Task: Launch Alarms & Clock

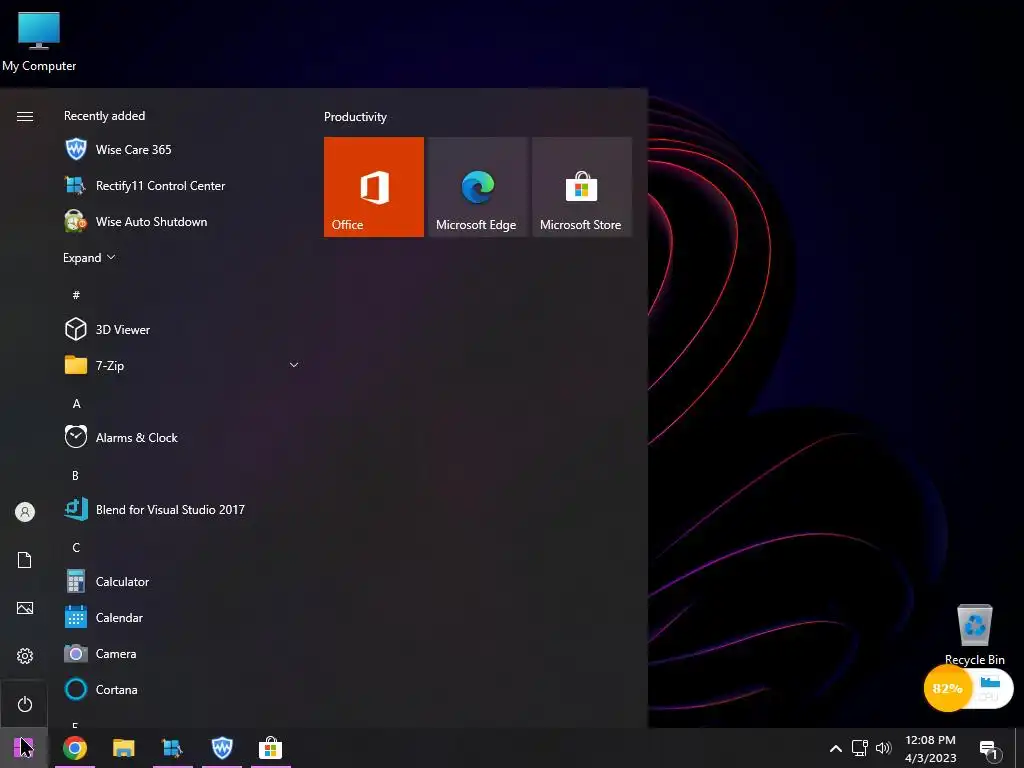Action: (x=183, y=438)
